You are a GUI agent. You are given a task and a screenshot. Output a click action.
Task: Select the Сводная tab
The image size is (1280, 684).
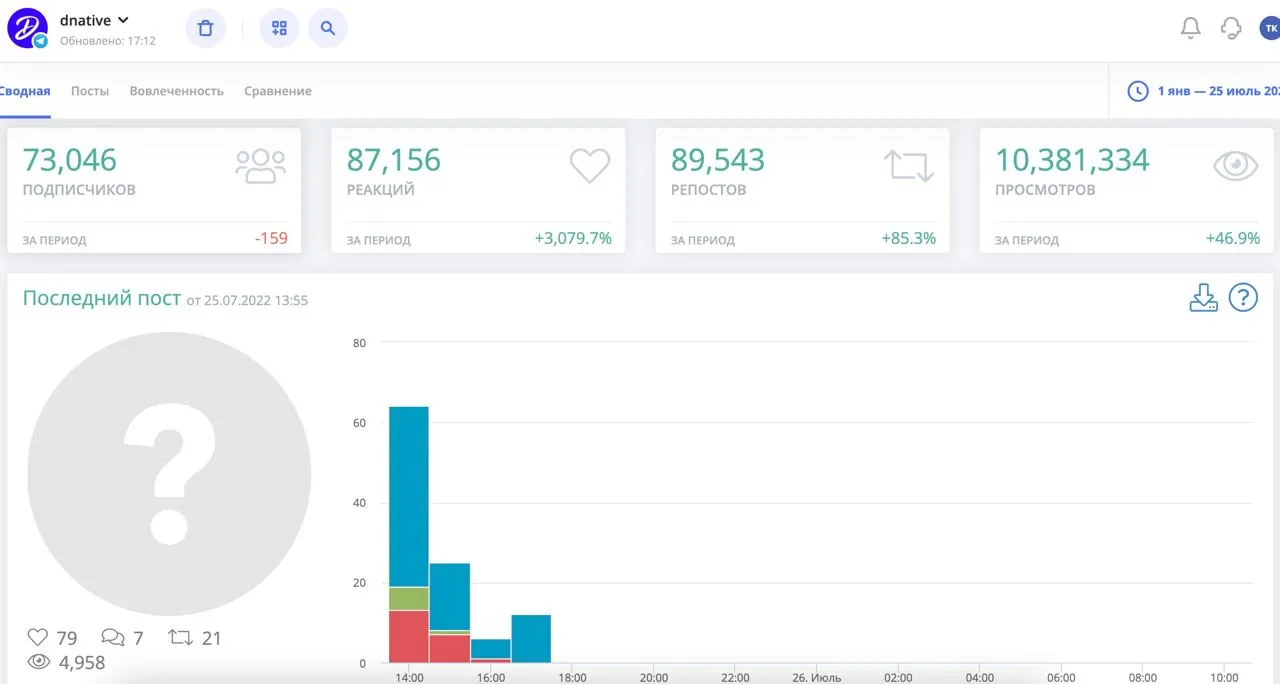coord(25,91)
